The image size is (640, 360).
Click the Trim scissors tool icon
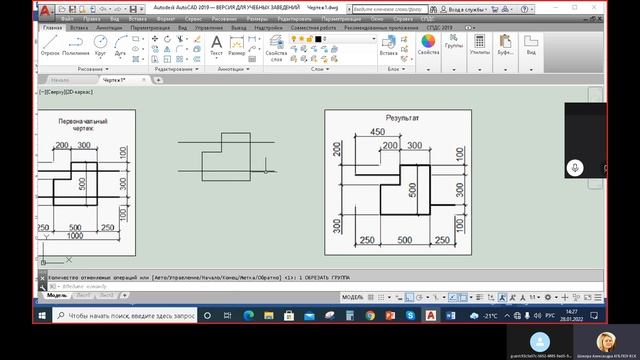180,39
